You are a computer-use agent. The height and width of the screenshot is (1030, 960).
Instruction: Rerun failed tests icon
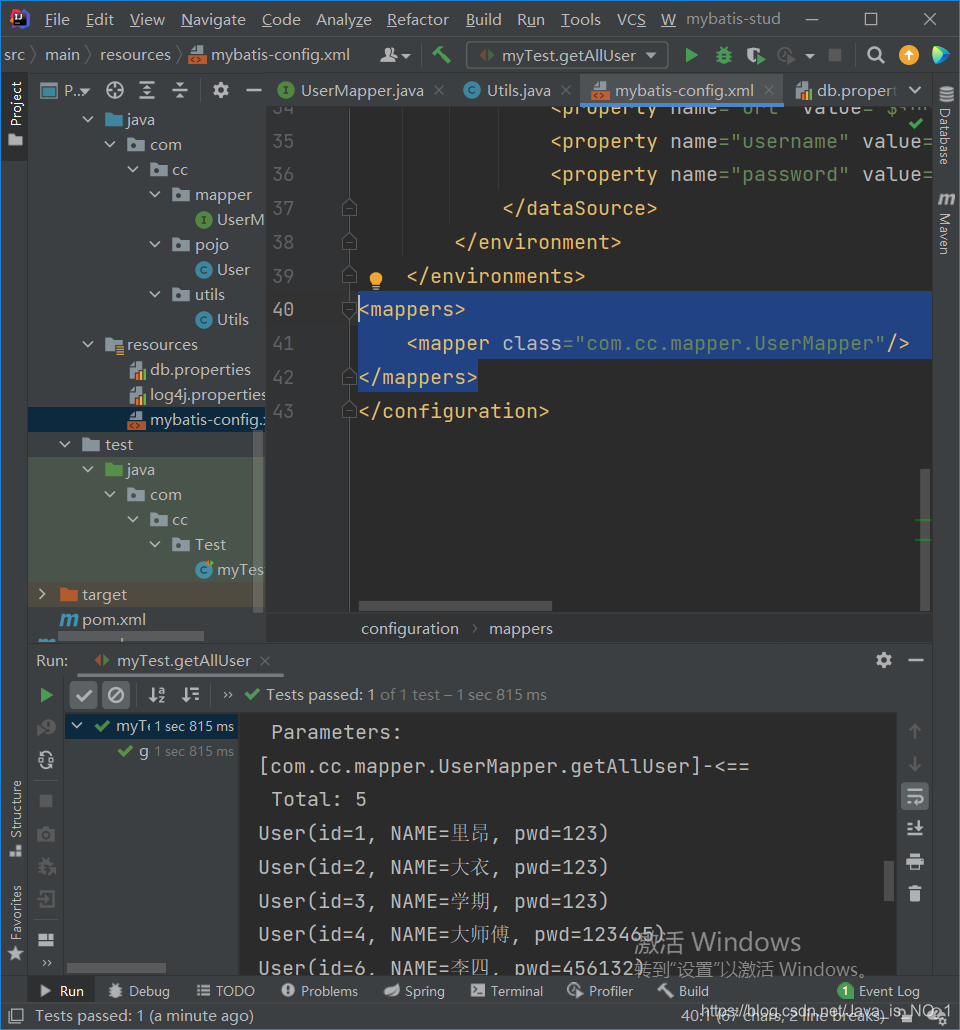point(46,727)
